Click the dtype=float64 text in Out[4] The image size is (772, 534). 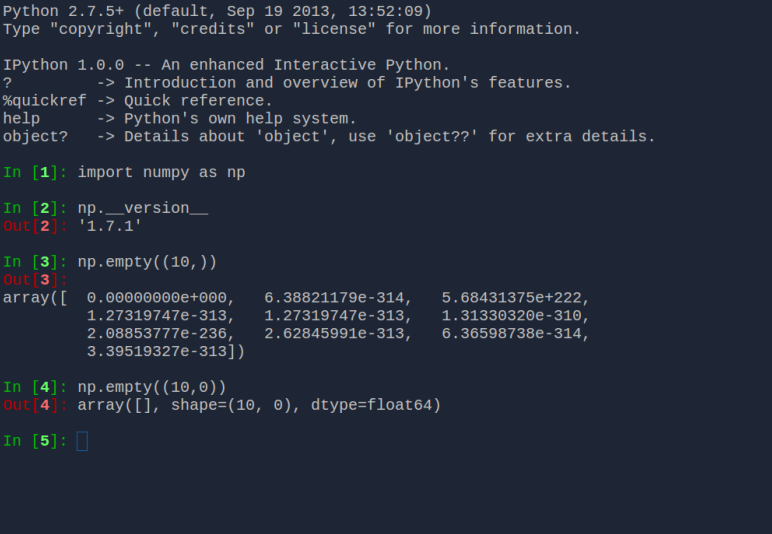point(376,406)
